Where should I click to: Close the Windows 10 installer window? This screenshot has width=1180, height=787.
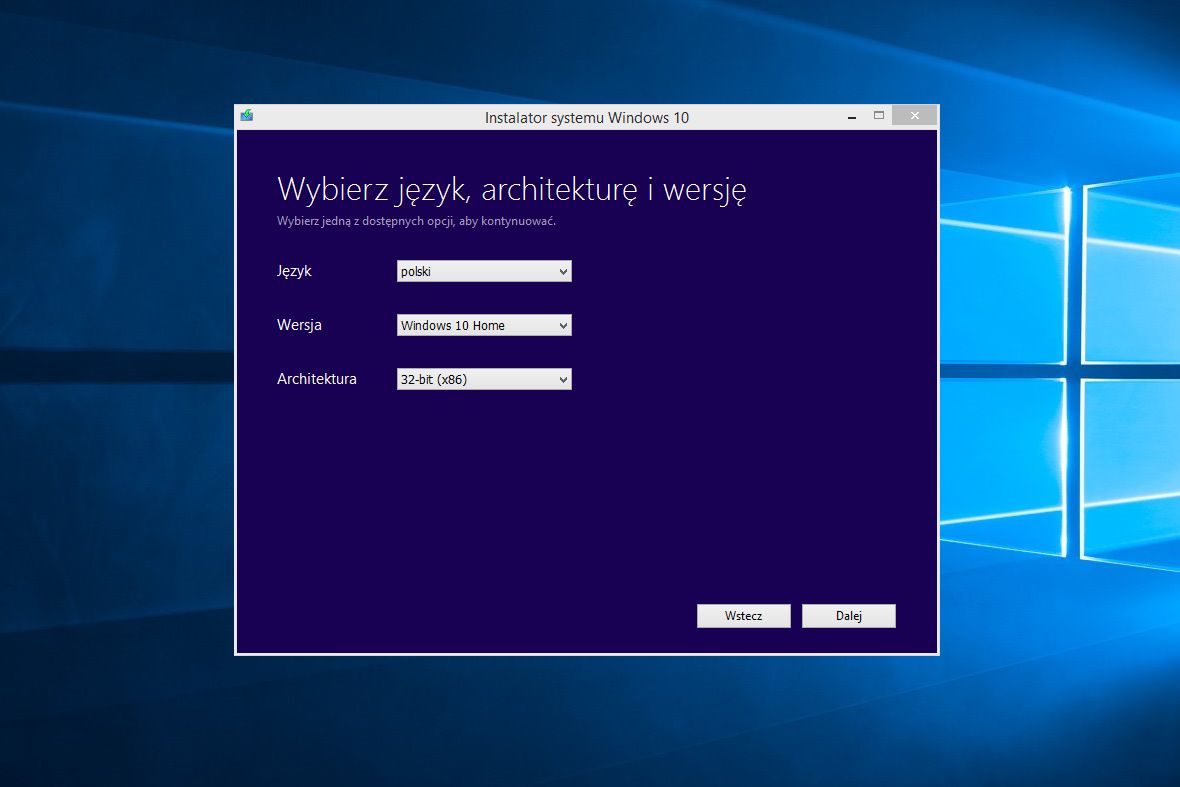click(x=914, y=116)
